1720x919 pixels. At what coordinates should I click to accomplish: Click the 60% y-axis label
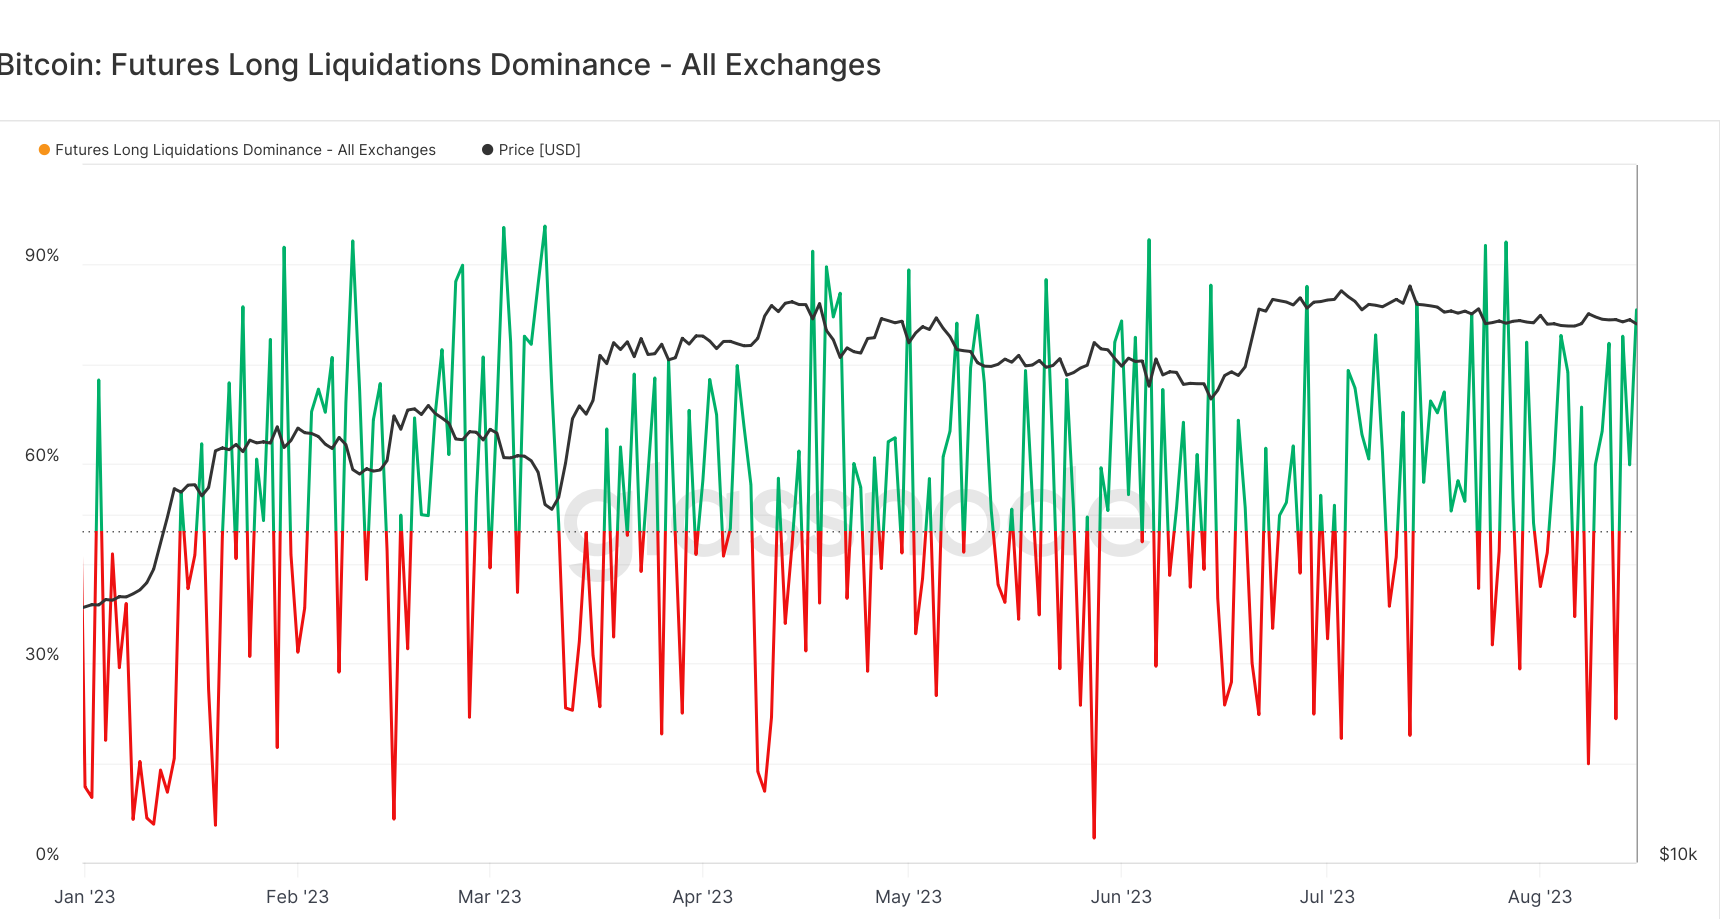(x=42, y=456)
